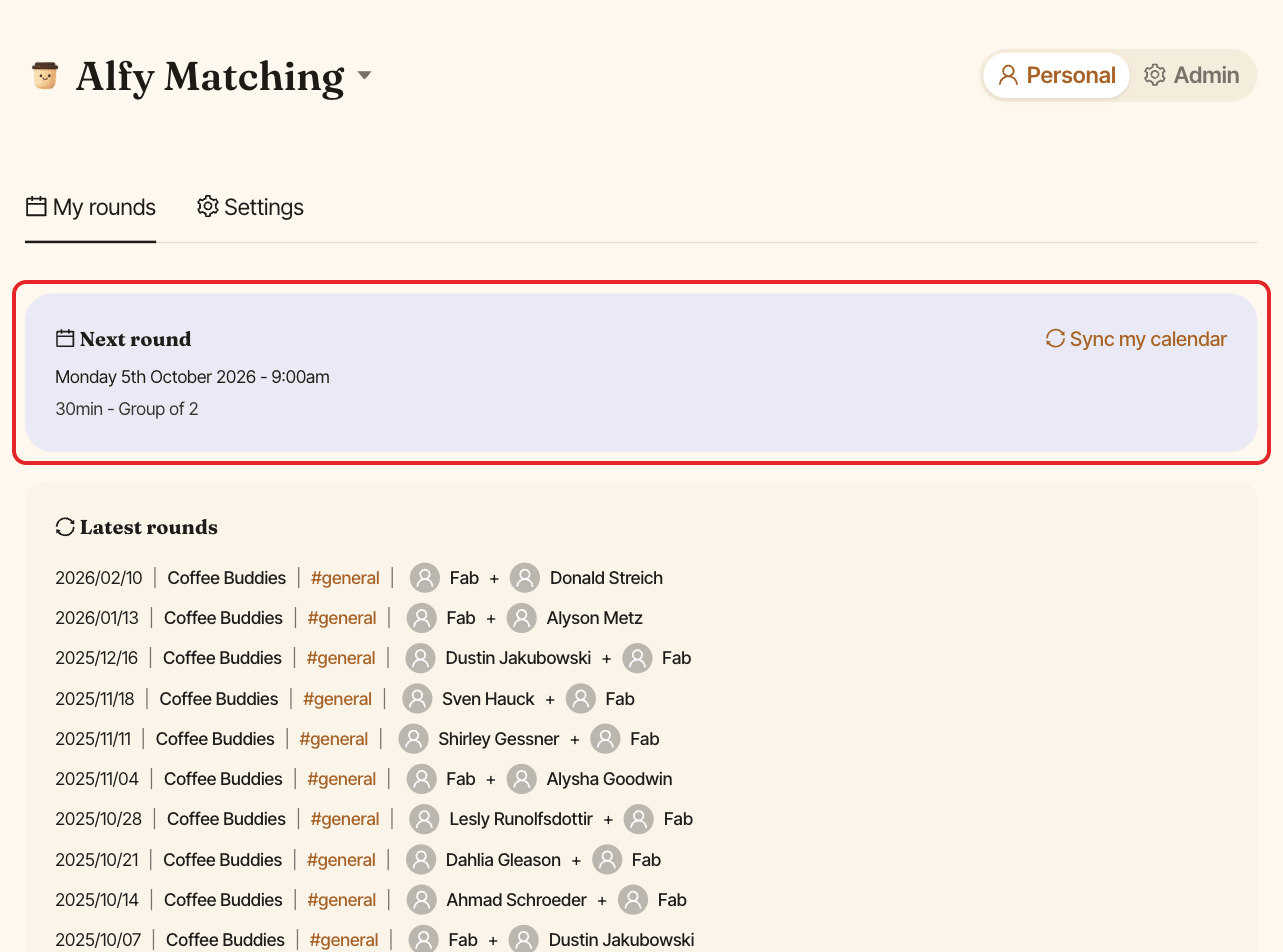This screenshot has height=952, width=1283.
Task: Click the Latest rounds heading
Action: pyautogui.click(x=148, y=527)
